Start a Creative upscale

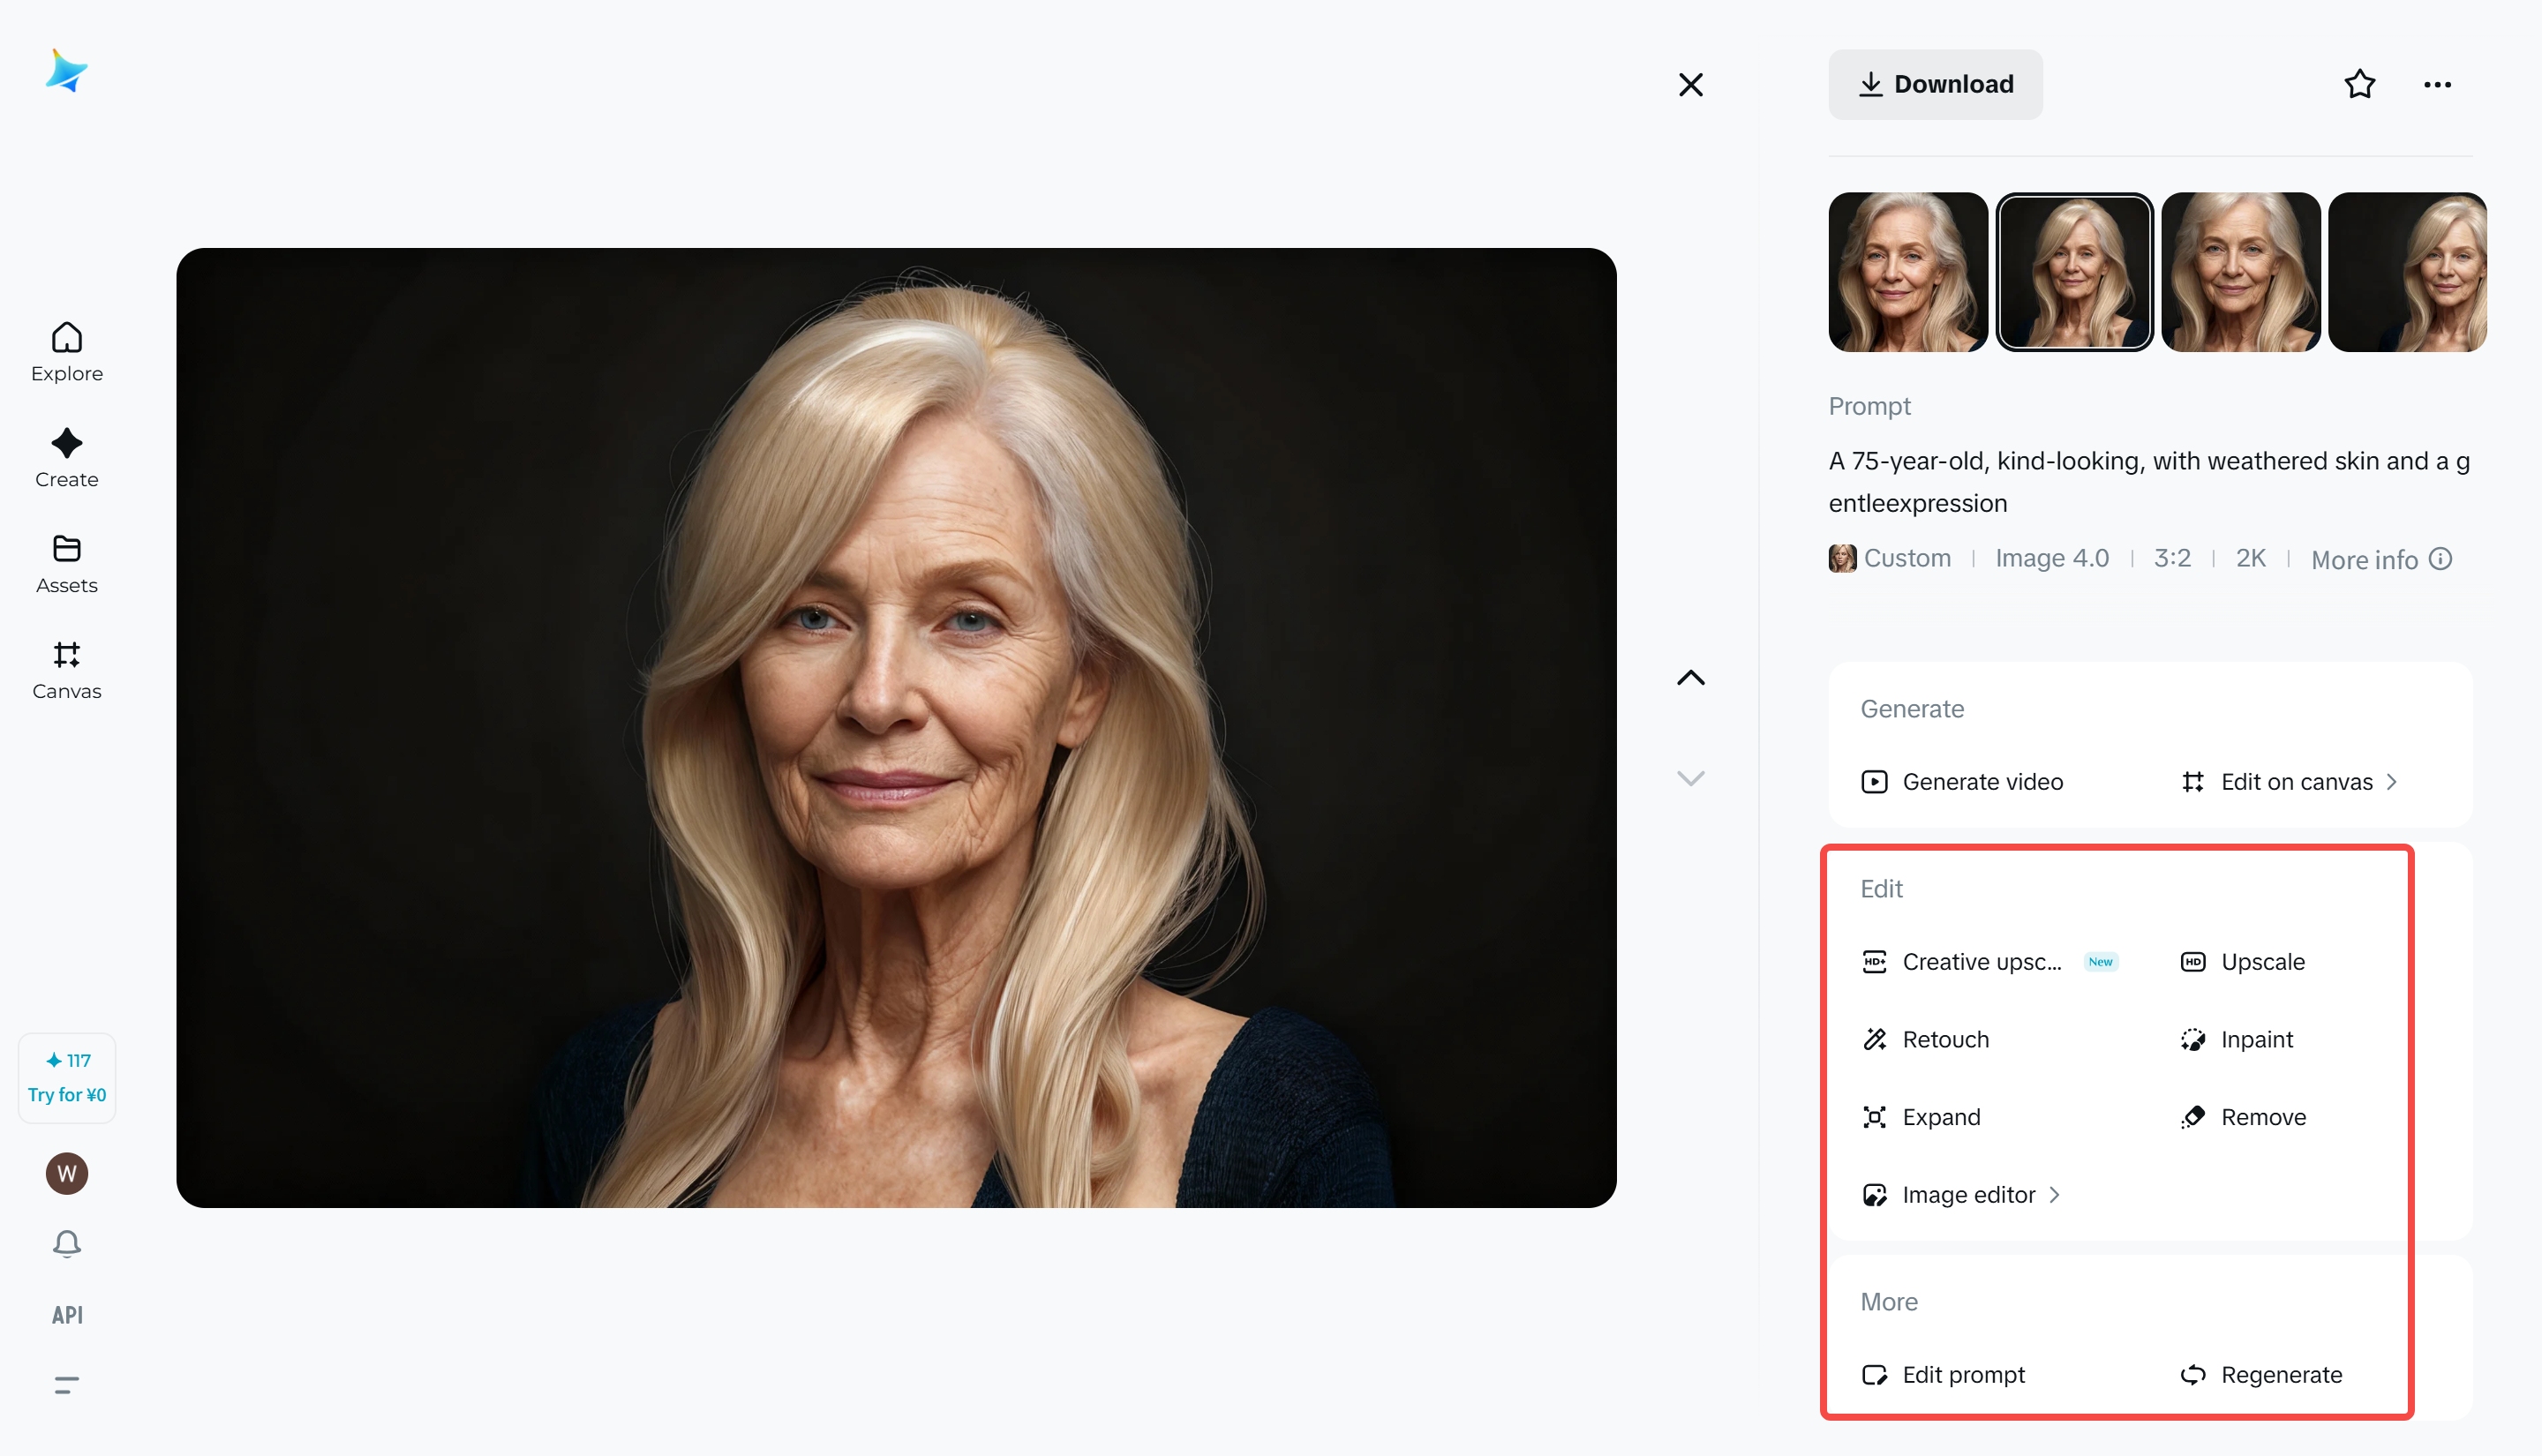pyautogui.click(x=1982, y=961)
